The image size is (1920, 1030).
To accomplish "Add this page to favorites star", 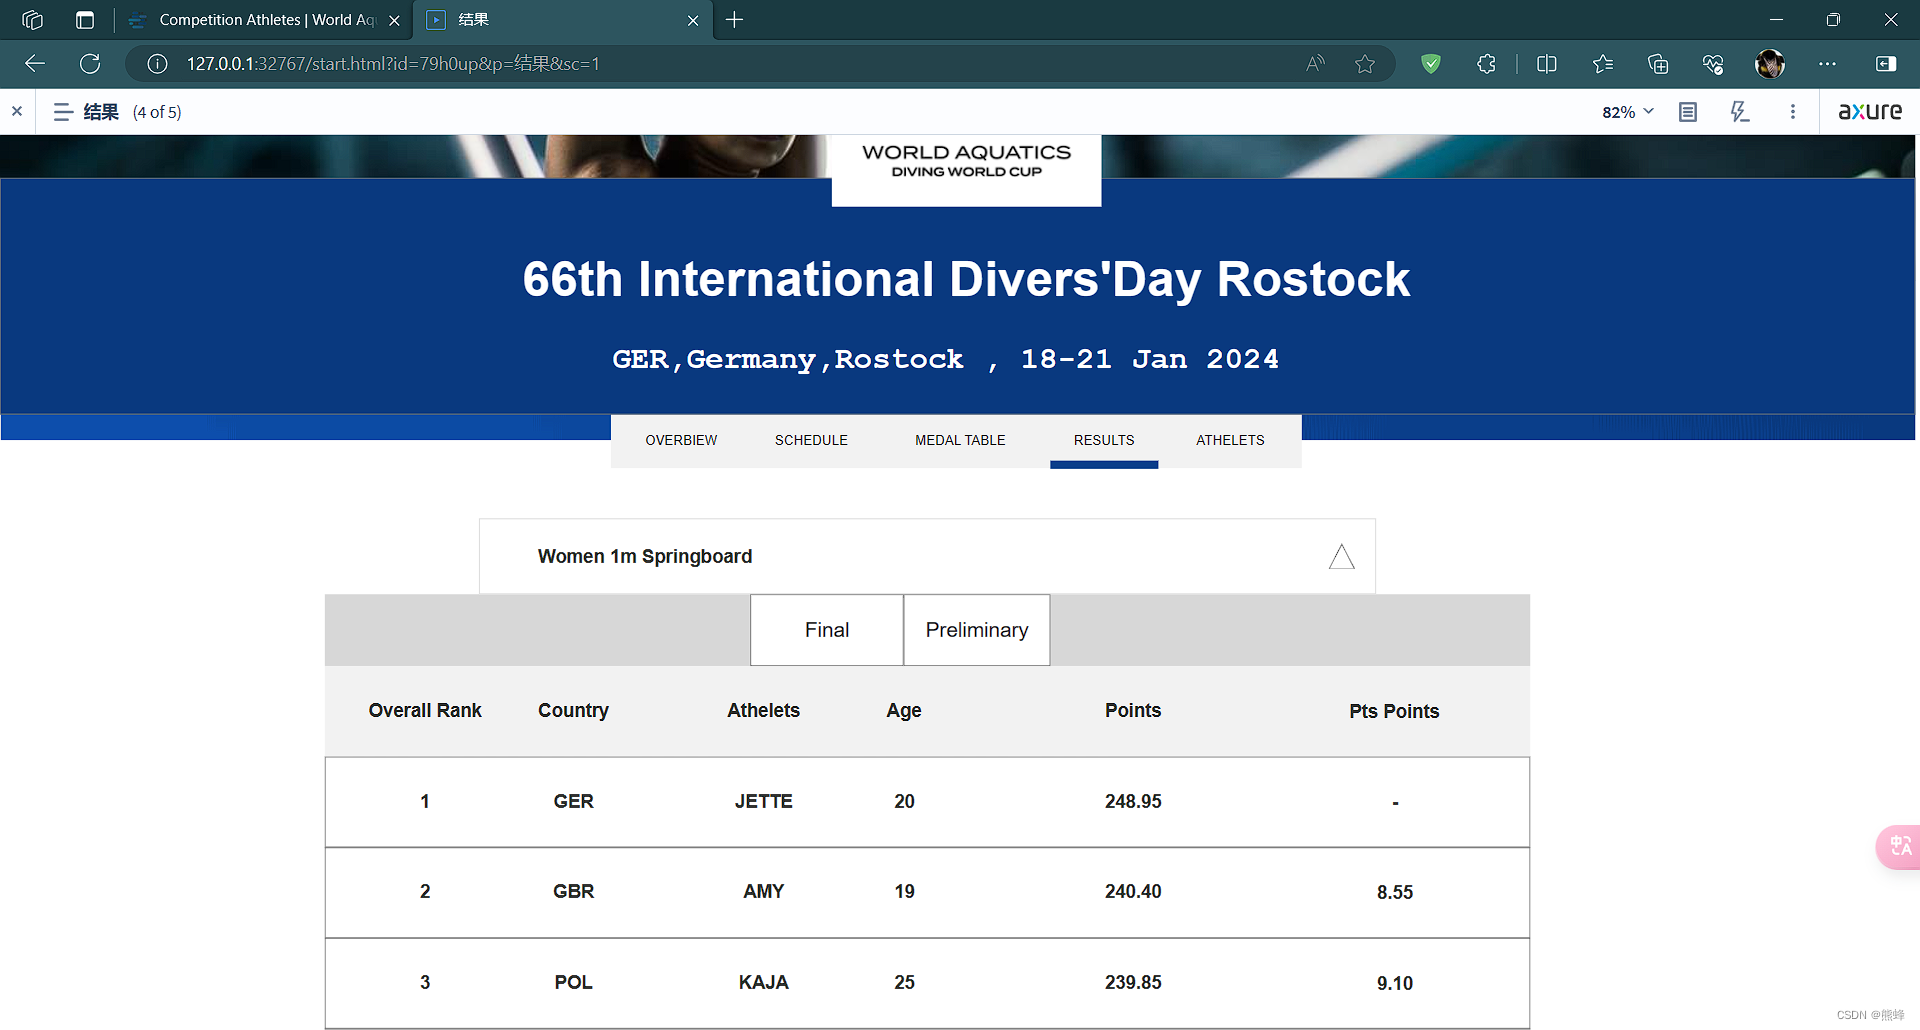I will point(1365,64).
